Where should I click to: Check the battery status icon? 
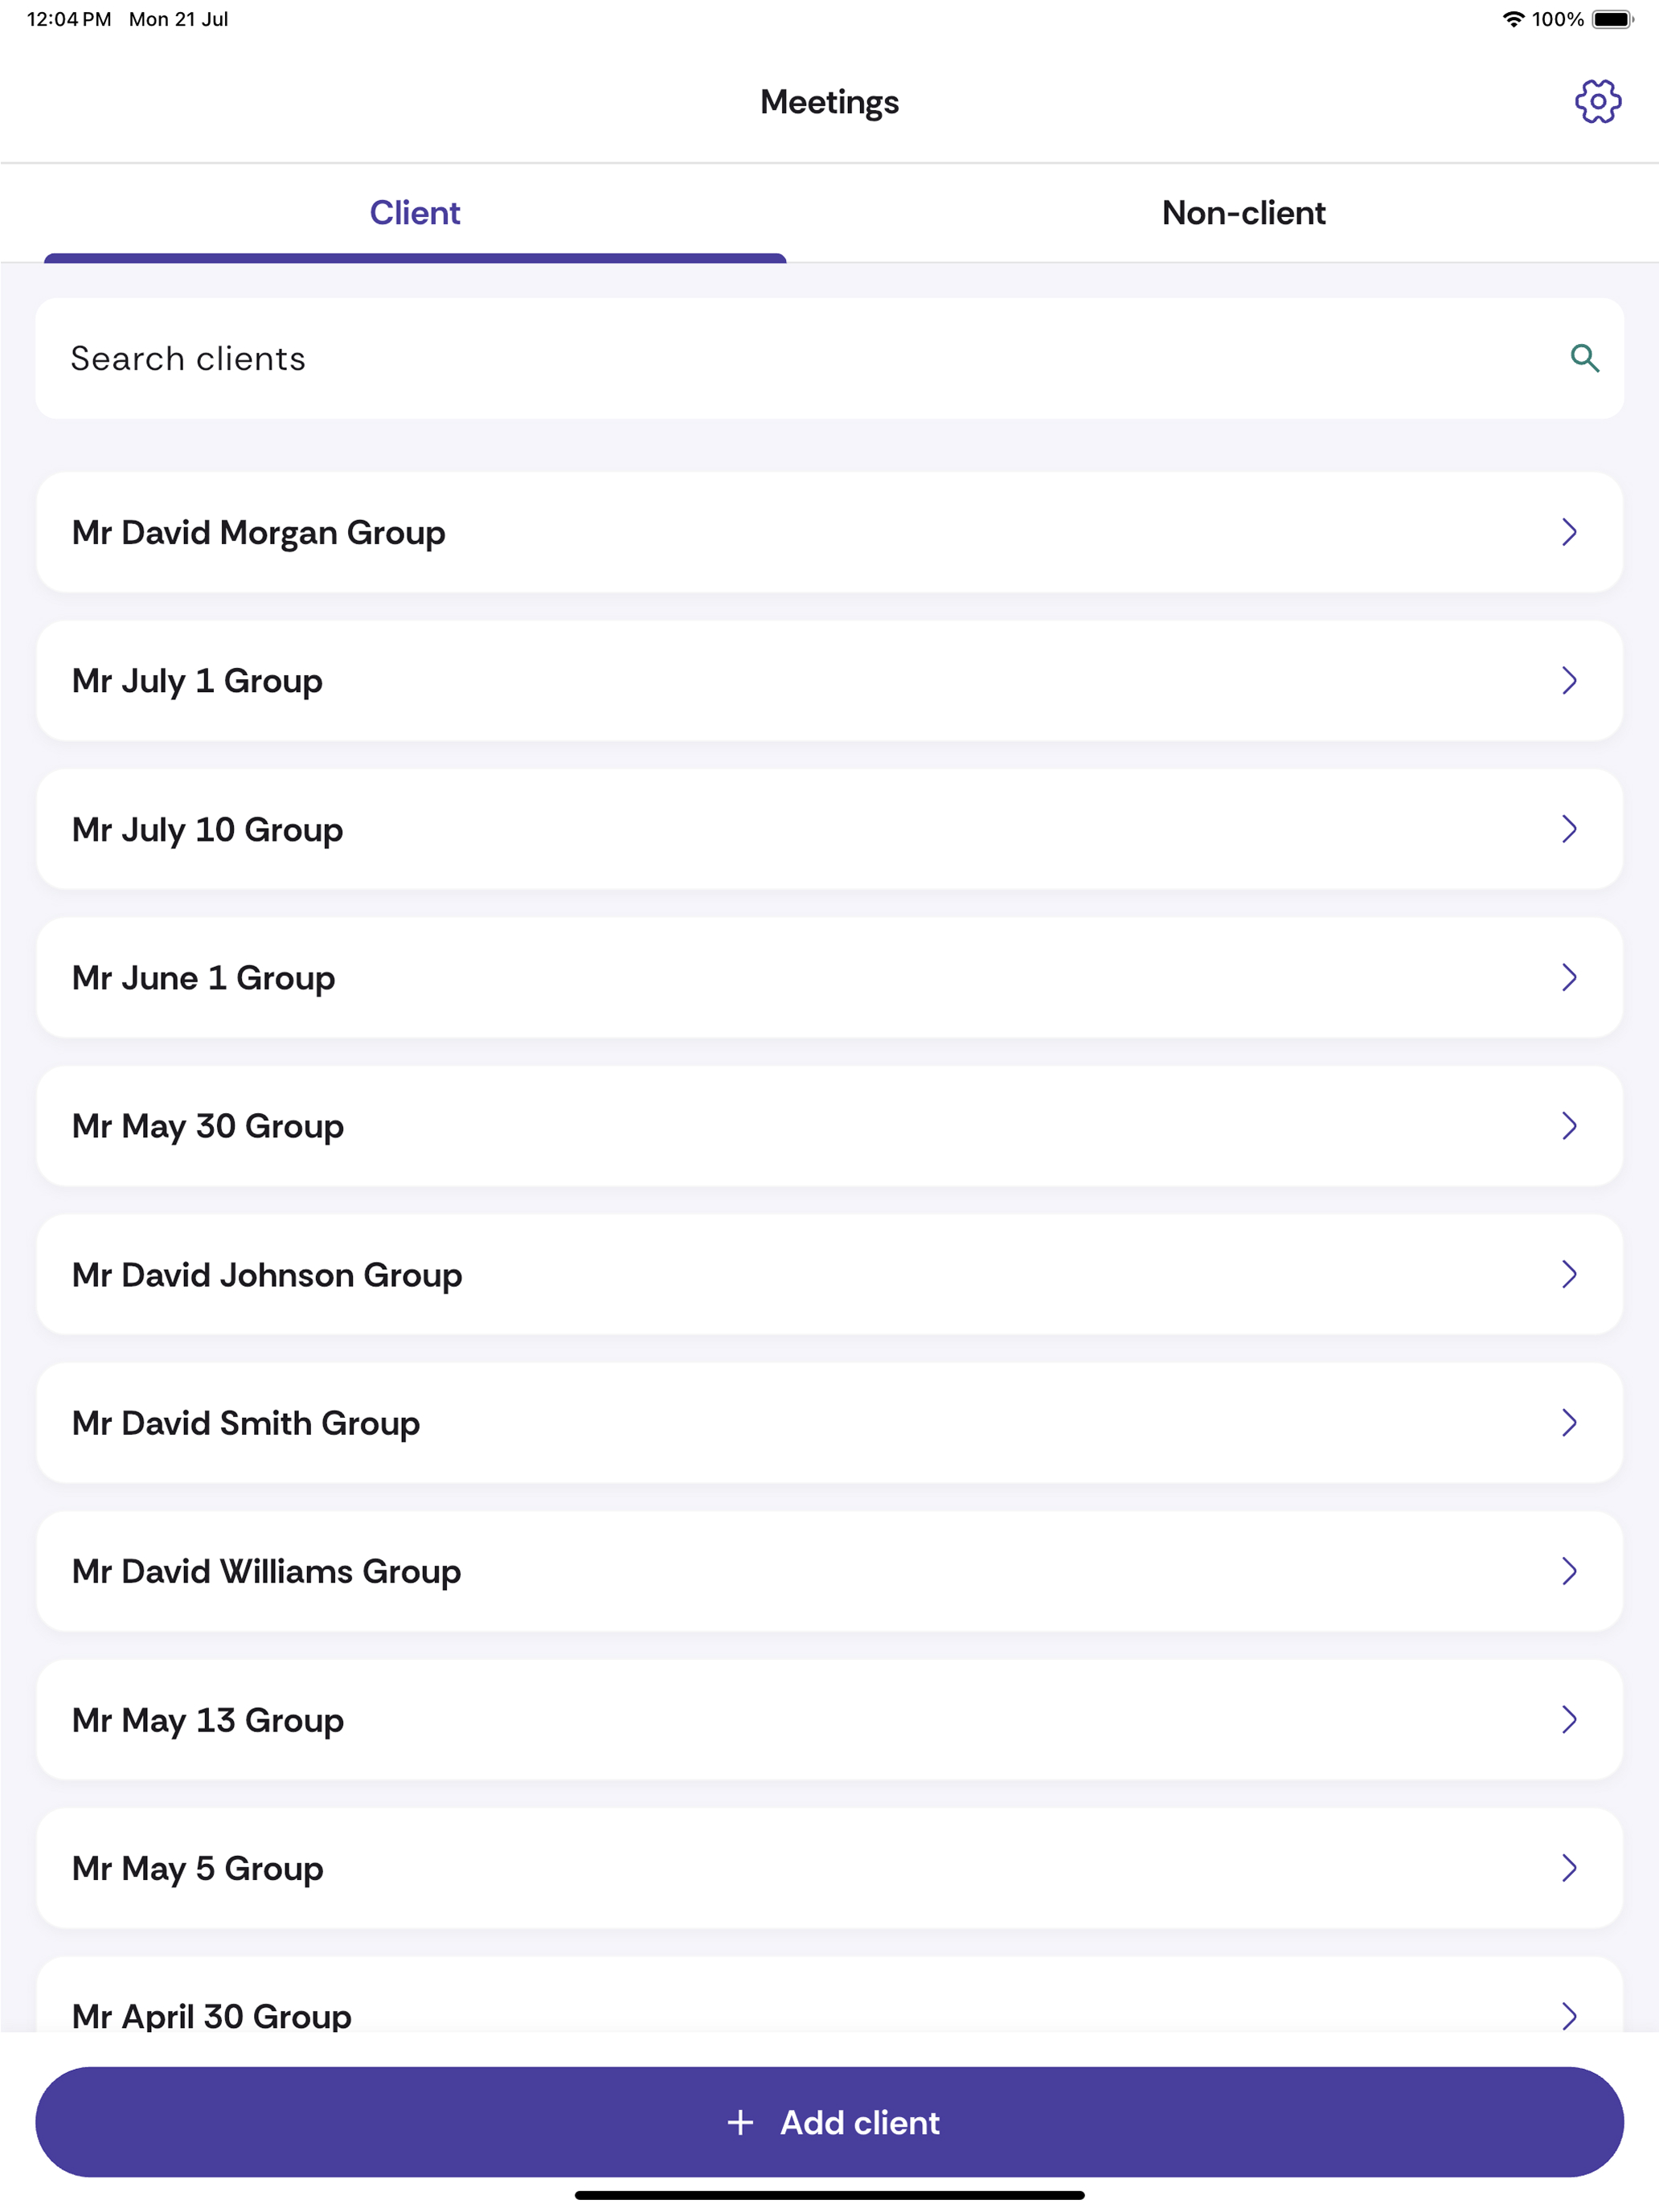tap(1613, 19)
